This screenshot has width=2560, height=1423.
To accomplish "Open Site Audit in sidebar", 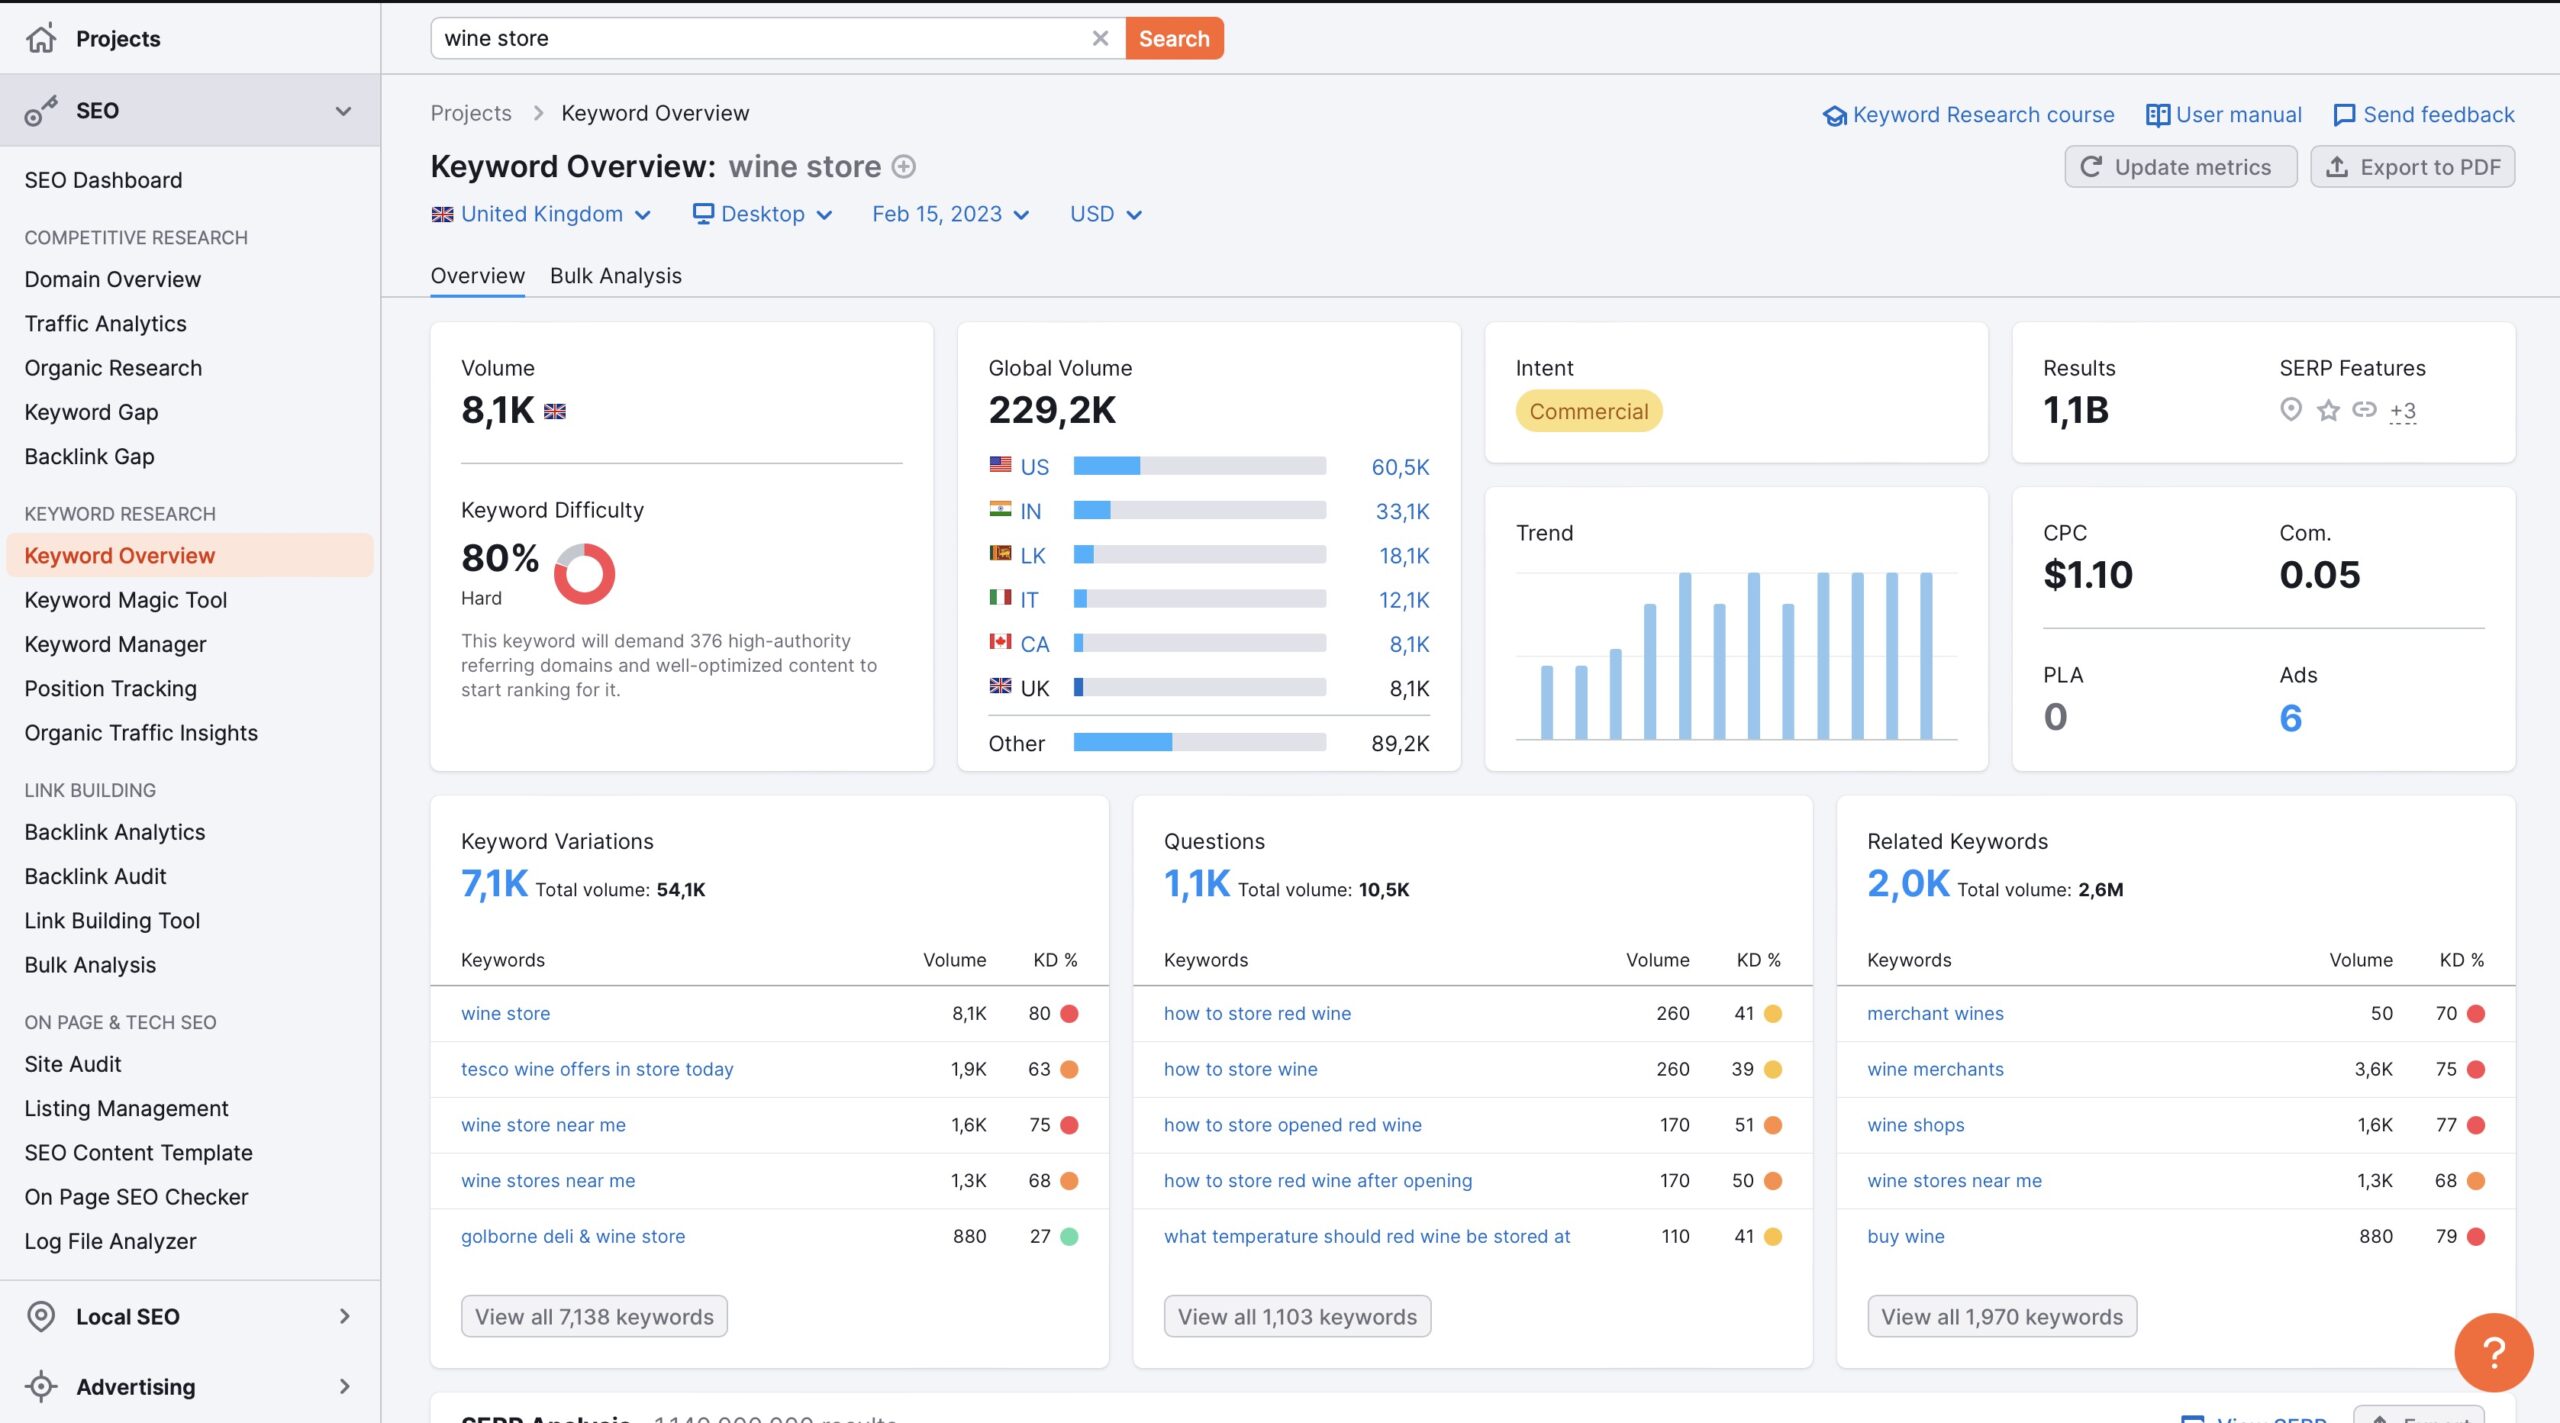I will [x=72, y=1064].
